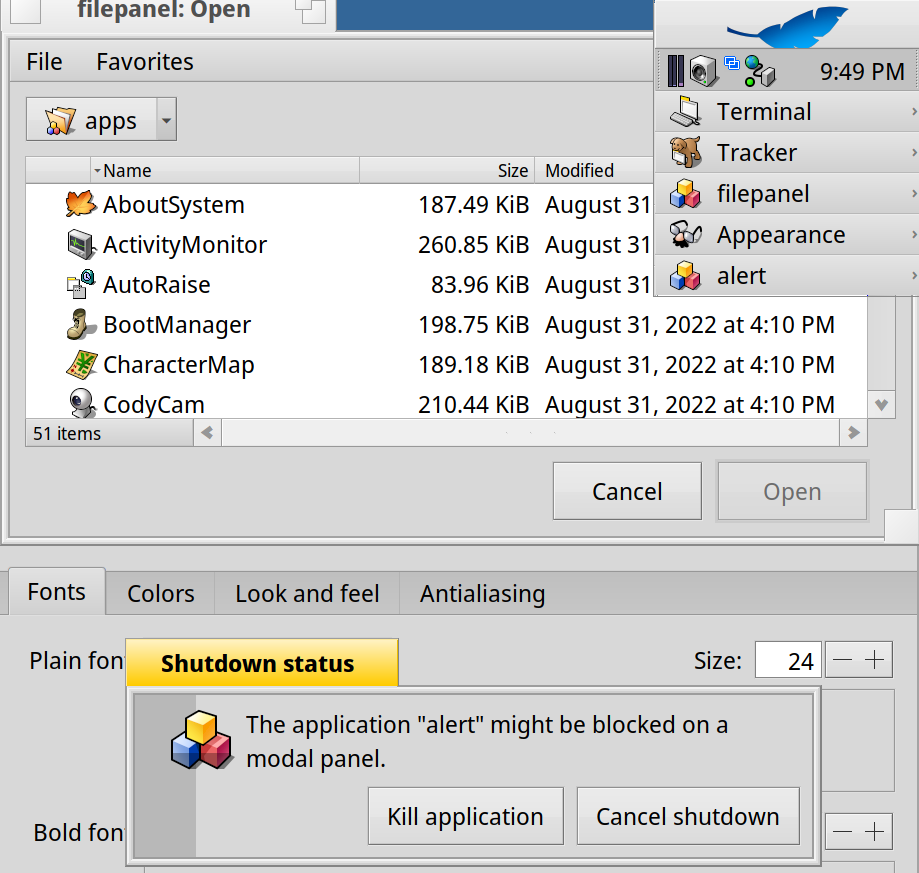The height and width of the screenshot is (873, 919).
Task: Click the 51 items status text
Action: [67, 434]
